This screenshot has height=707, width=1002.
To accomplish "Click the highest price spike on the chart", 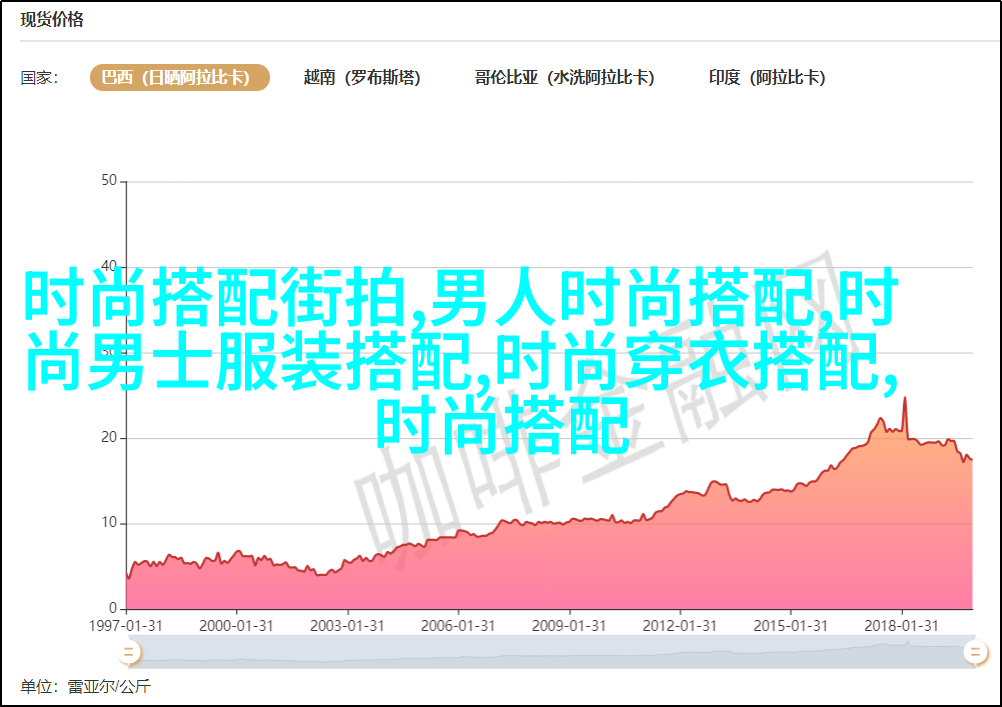I will [x=905, y=399].
